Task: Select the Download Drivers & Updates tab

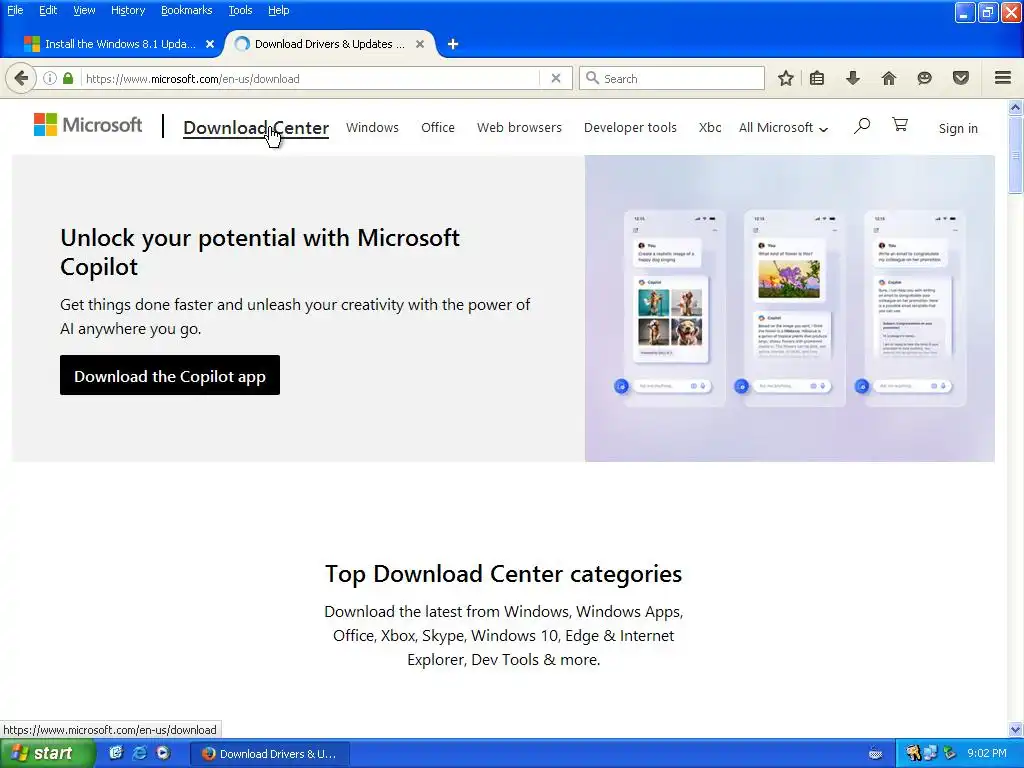Action: (x=330, y=44)
